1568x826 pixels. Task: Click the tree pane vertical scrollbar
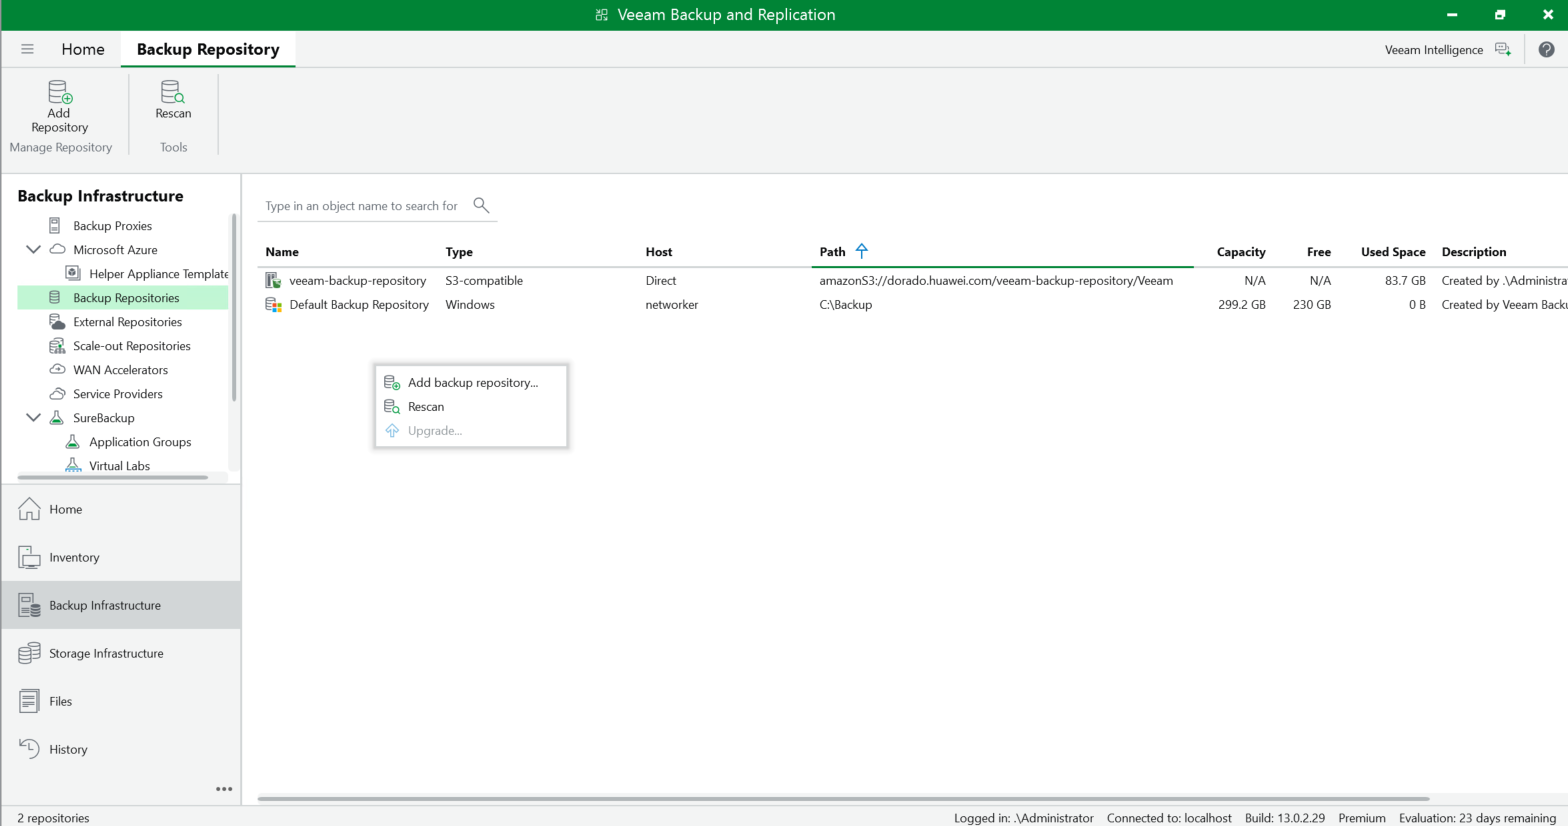point(234,308)
